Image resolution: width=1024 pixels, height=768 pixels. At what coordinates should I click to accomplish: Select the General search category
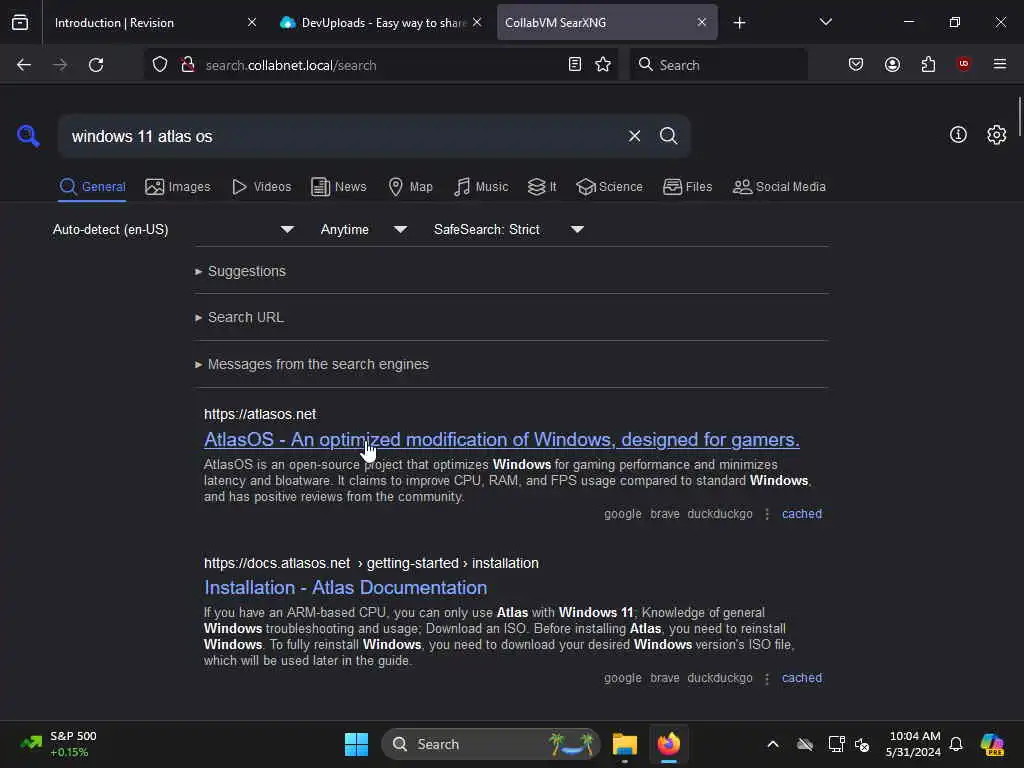[92, 187]
